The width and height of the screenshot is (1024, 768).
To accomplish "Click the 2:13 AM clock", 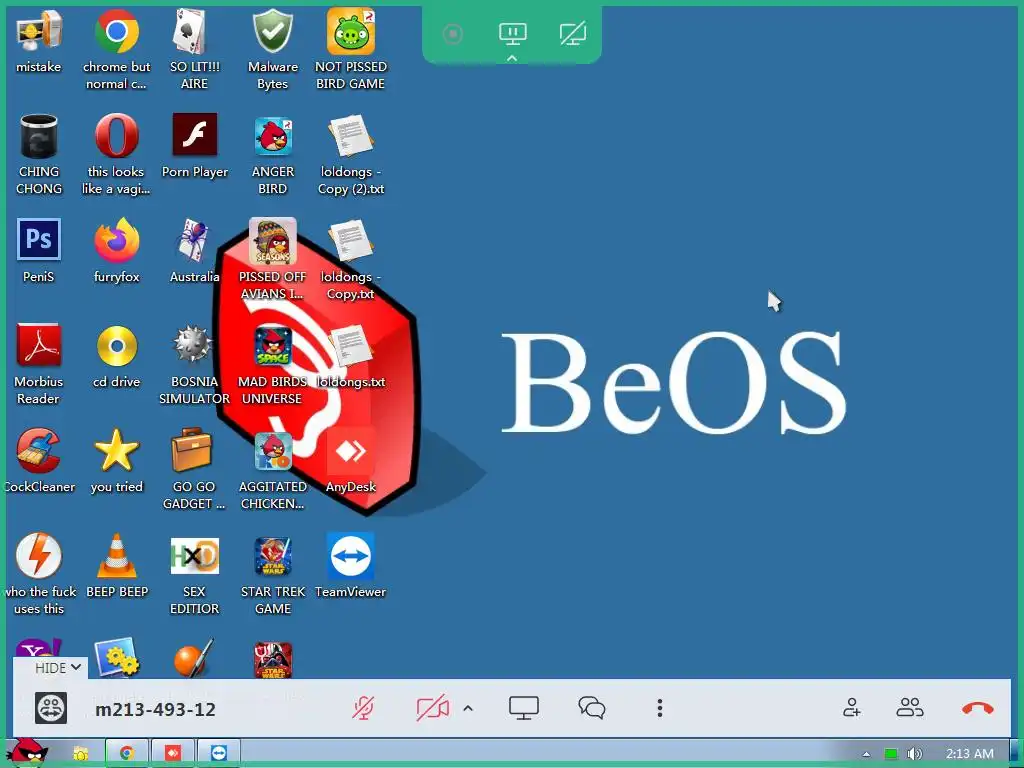I will [970, 754].
